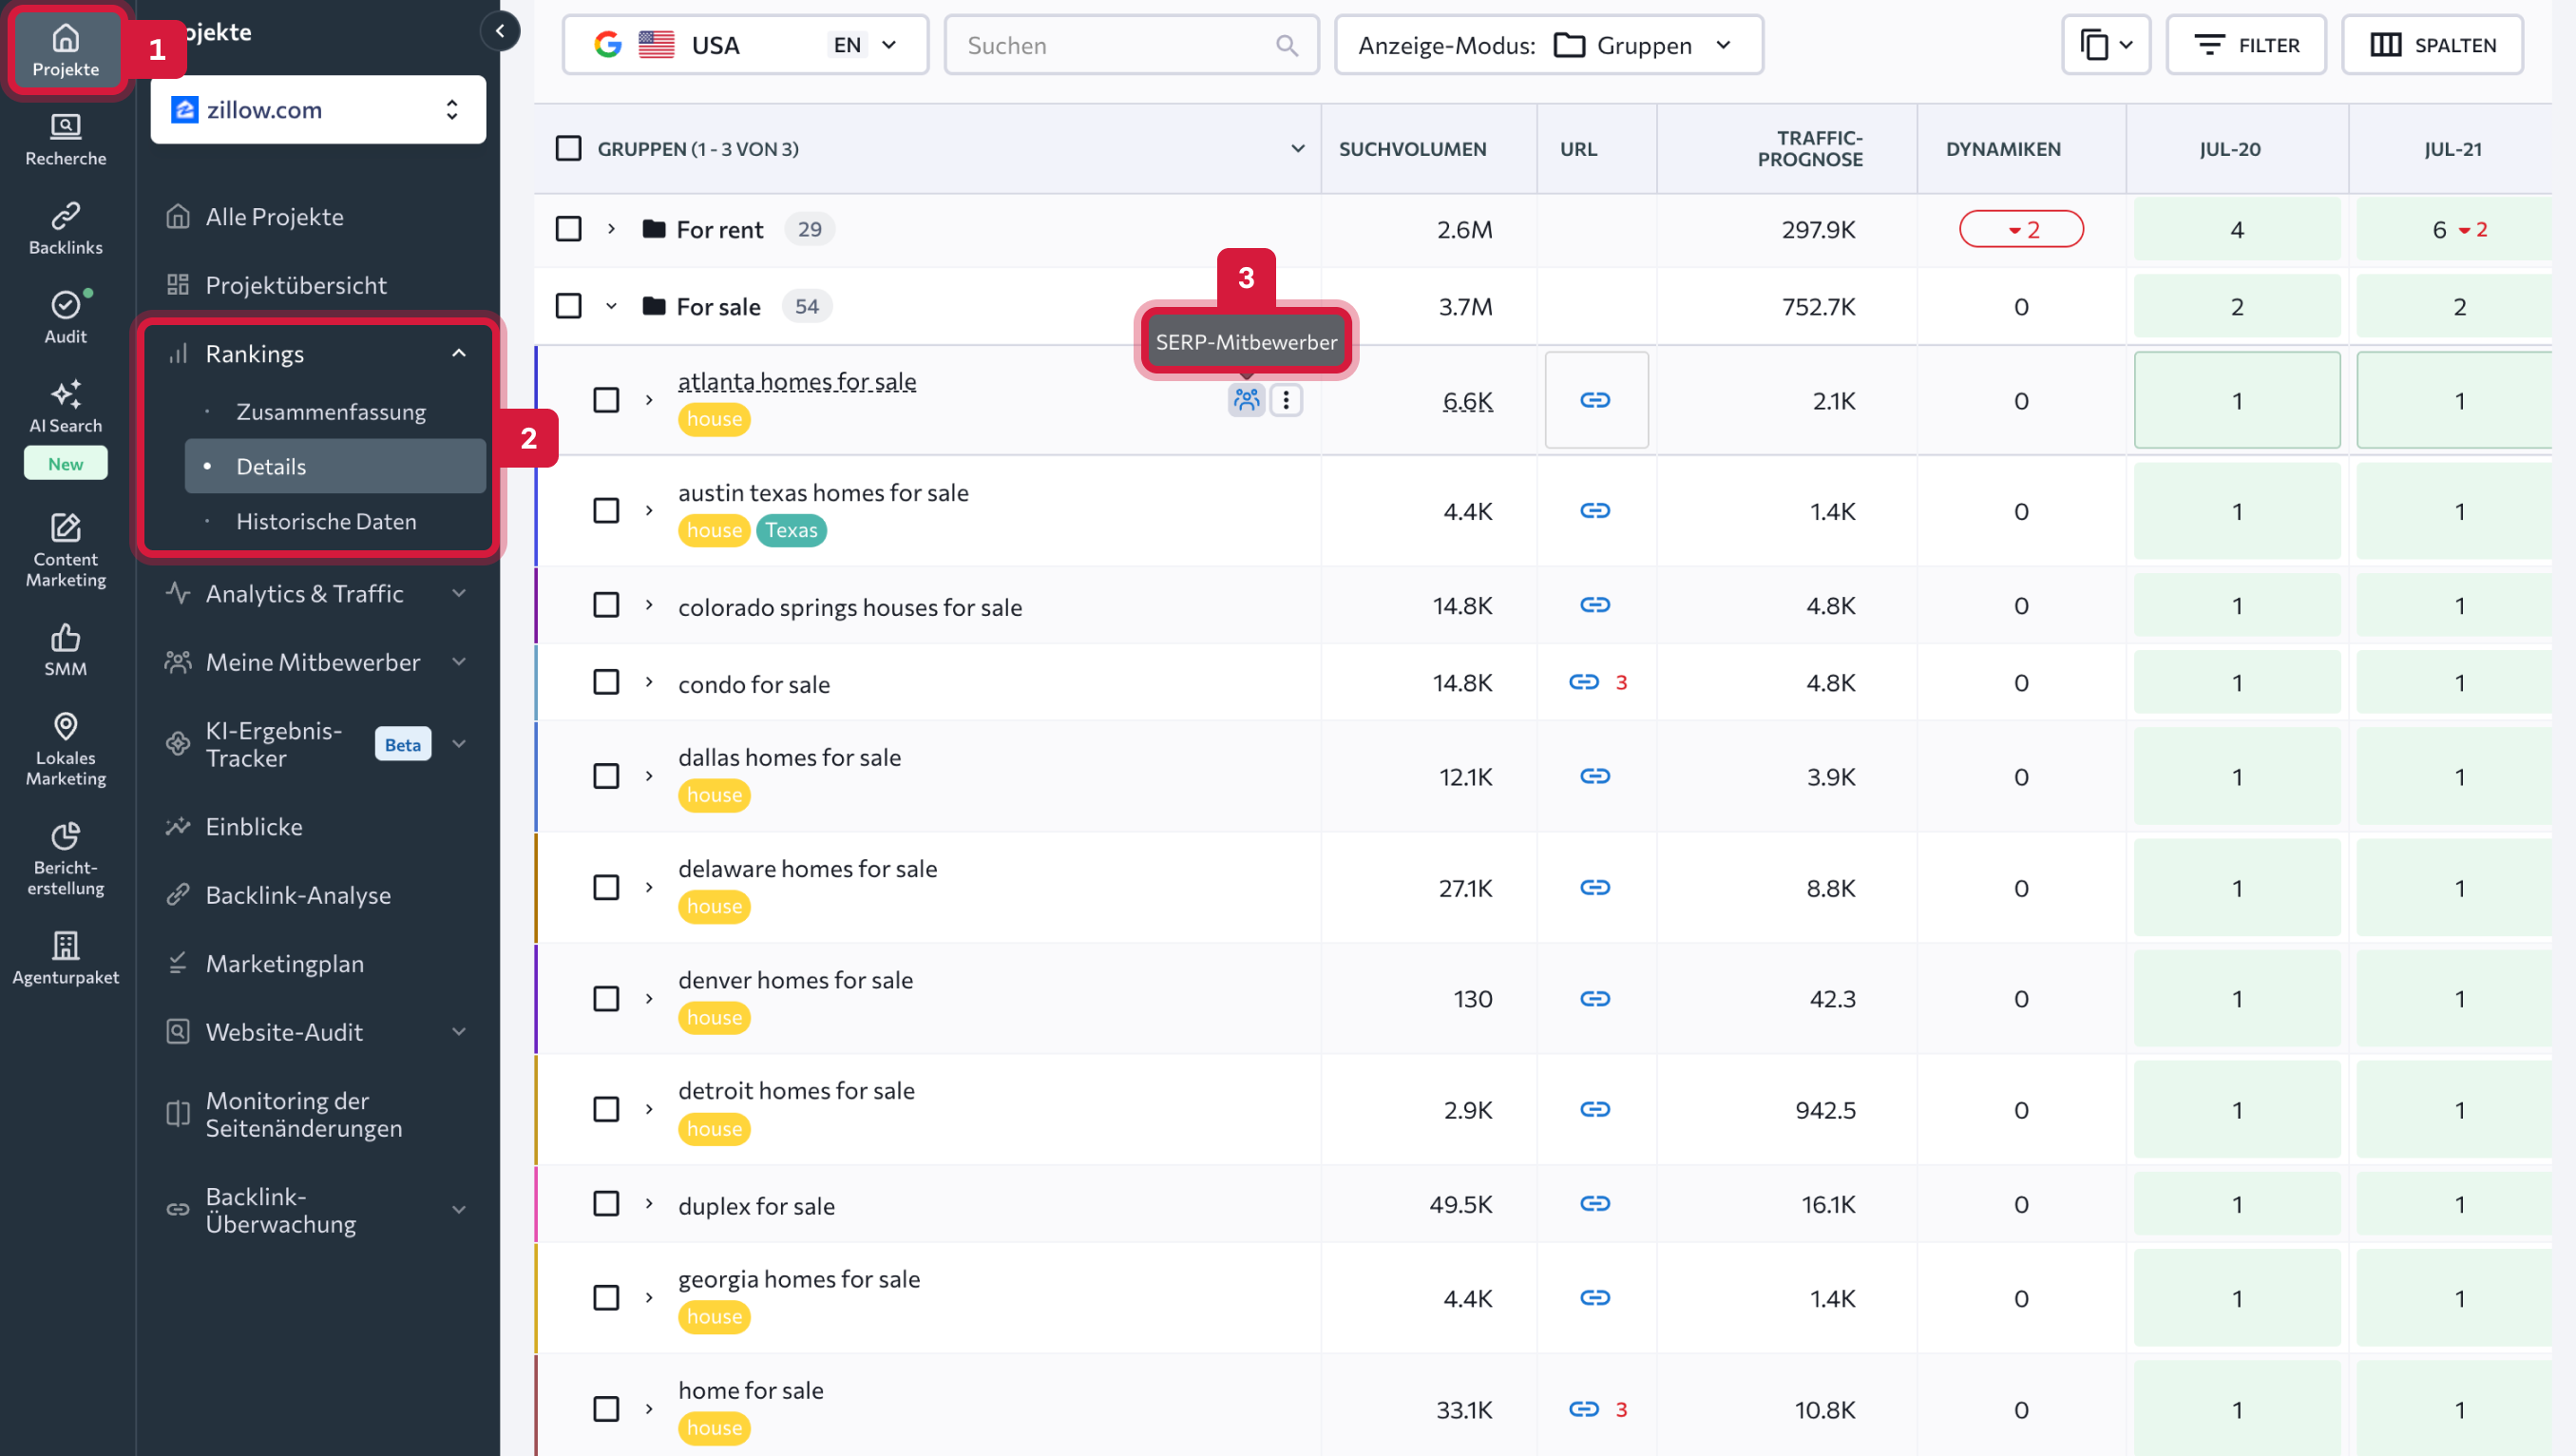2576x1456 pixels.
Task: Click the atlanta homes for sale keyword
Action: 797,382
